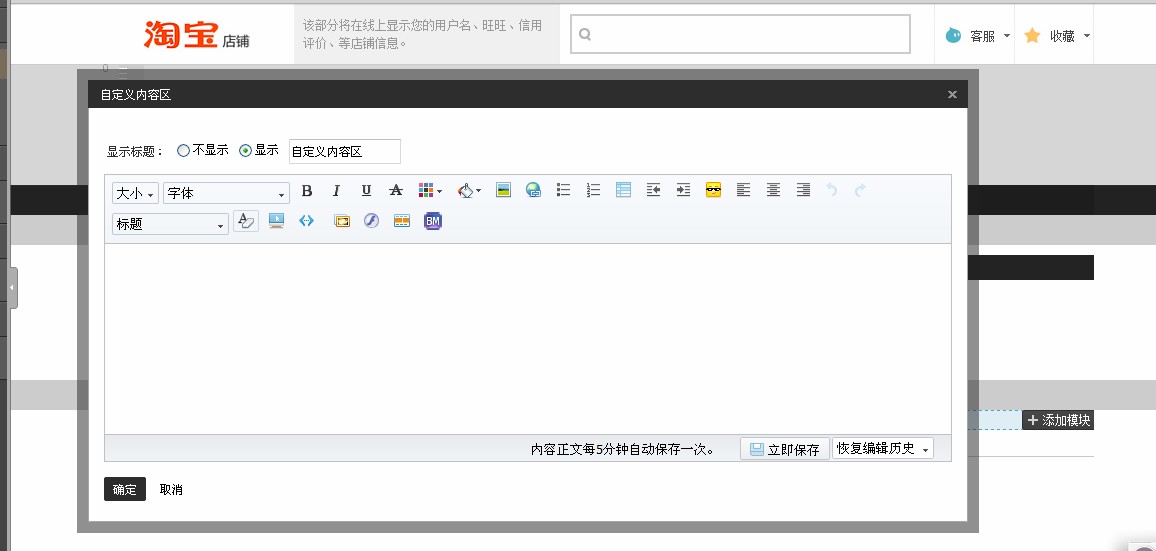Expand the 恢复编辑历史 dropdown

[882, 448]
